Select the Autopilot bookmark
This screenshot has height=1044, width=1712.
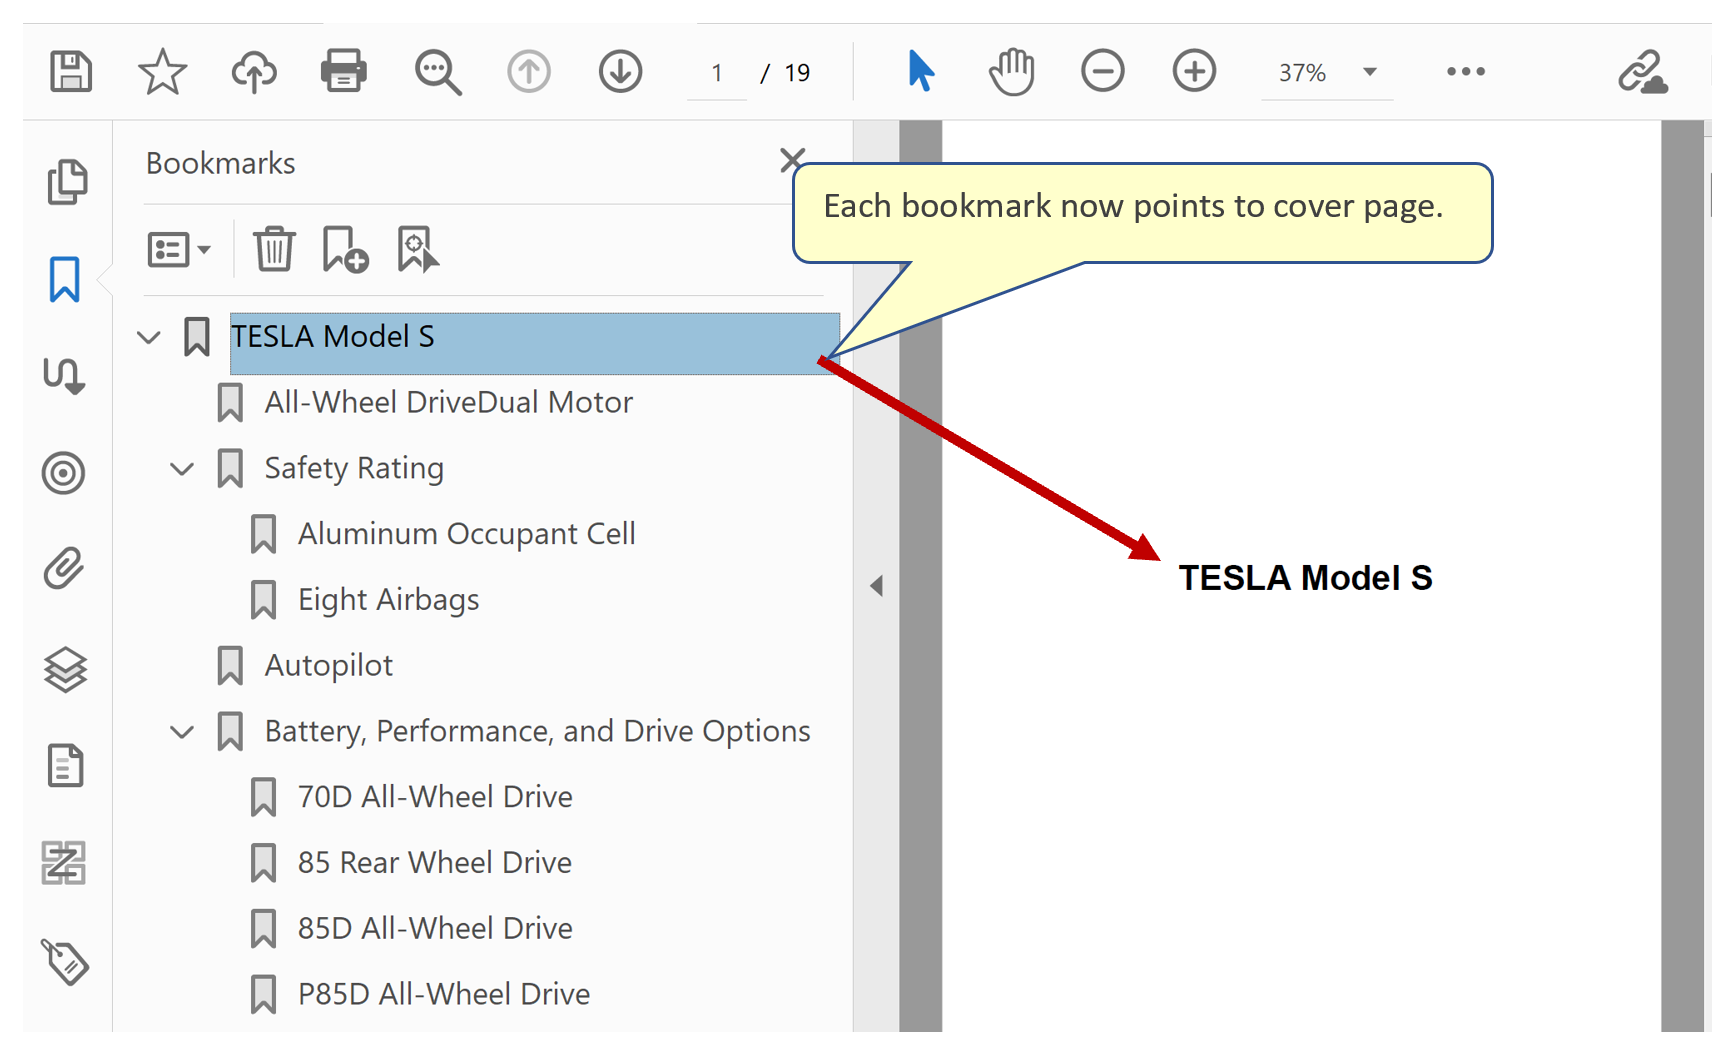tap(328, 665)
